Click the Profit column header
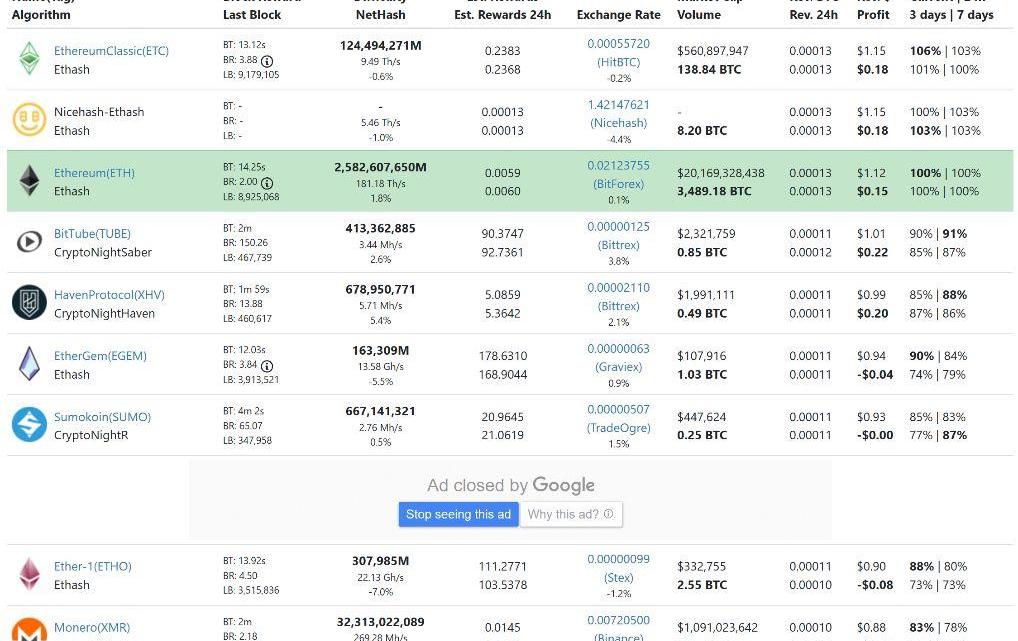1018x641 pixels. pos(873,14)
